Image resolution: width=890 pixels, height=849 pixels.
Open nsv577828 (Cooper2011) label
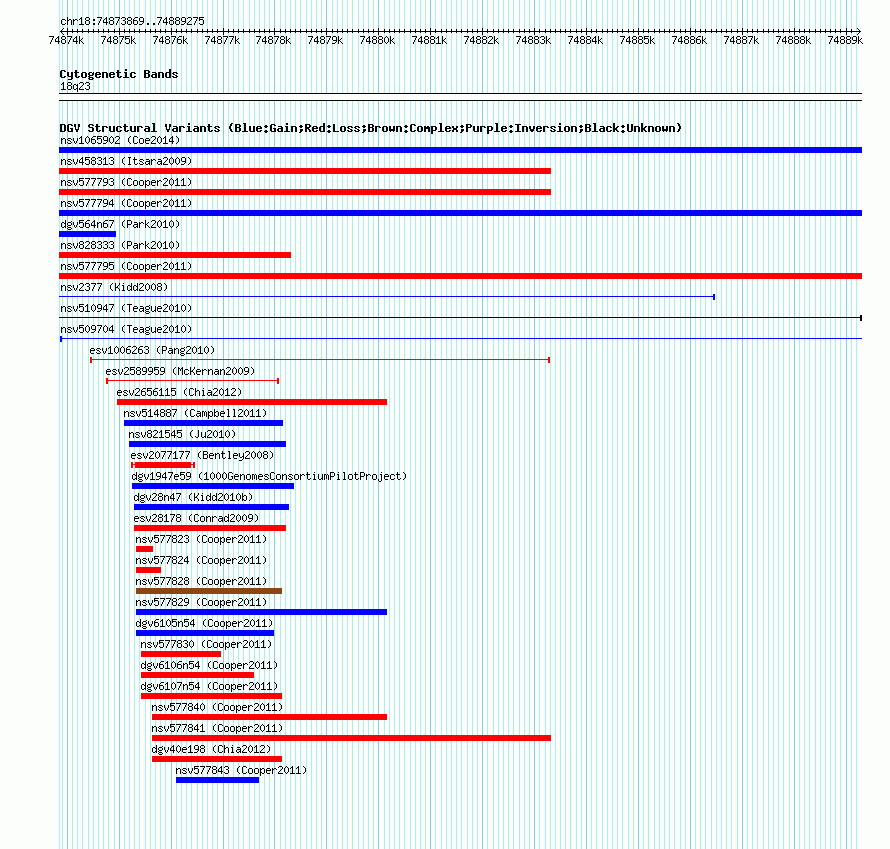point(201,581)
